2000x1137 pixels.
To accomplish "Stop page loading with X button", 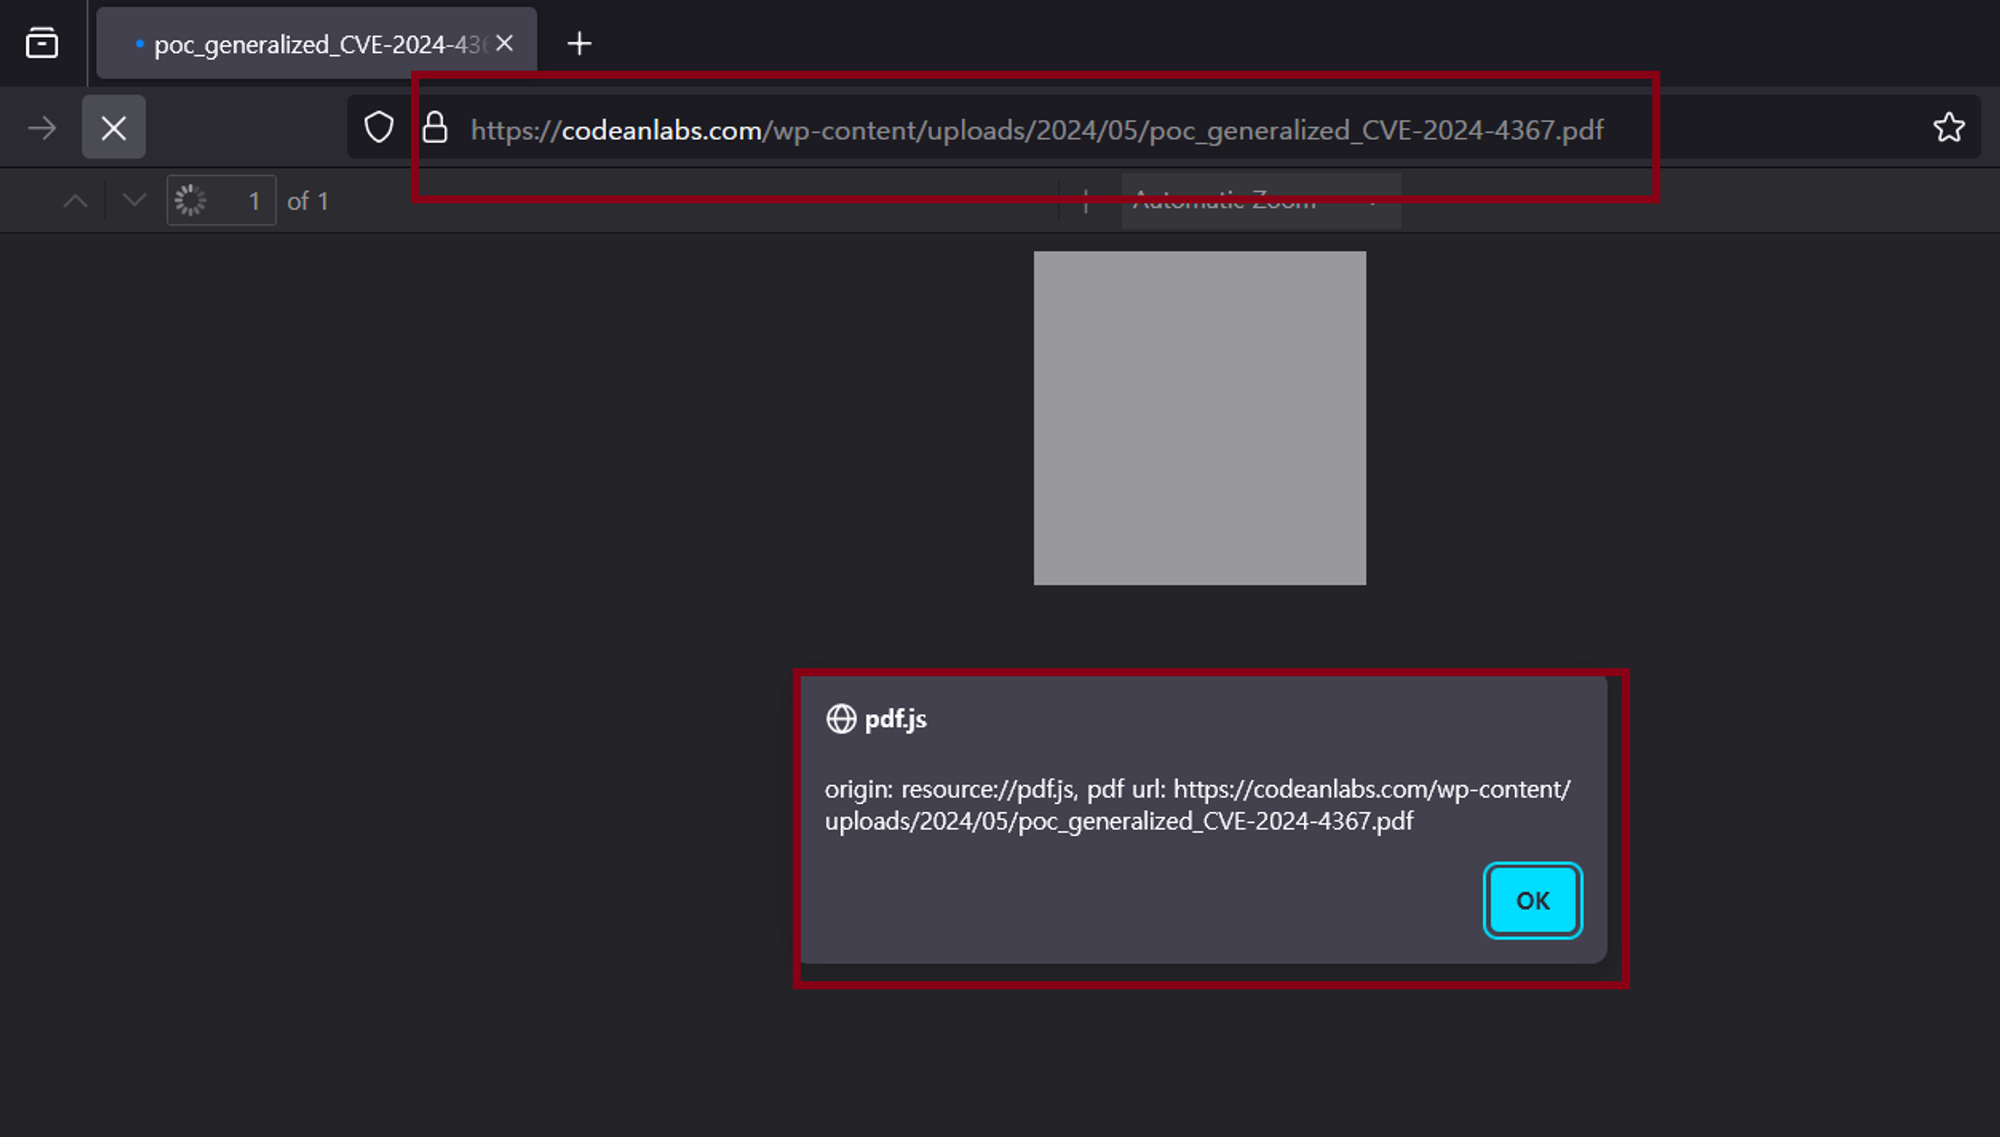I will click(113, 128).
